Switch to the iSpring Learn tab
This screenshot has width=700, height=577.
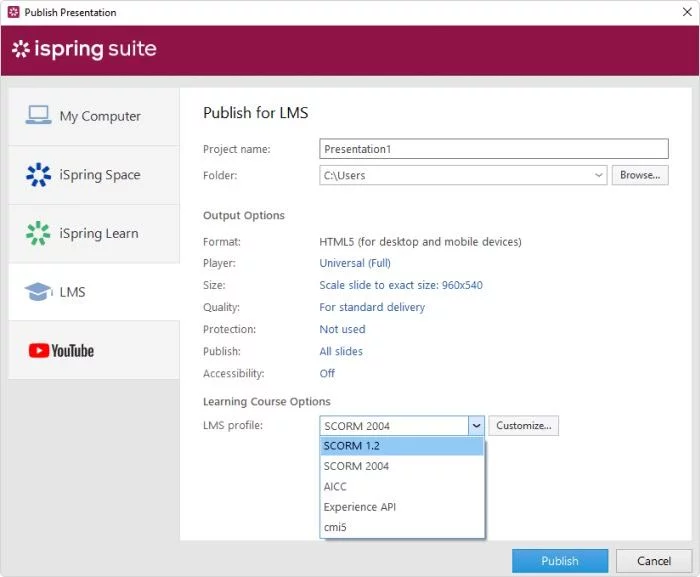[94, 234]
